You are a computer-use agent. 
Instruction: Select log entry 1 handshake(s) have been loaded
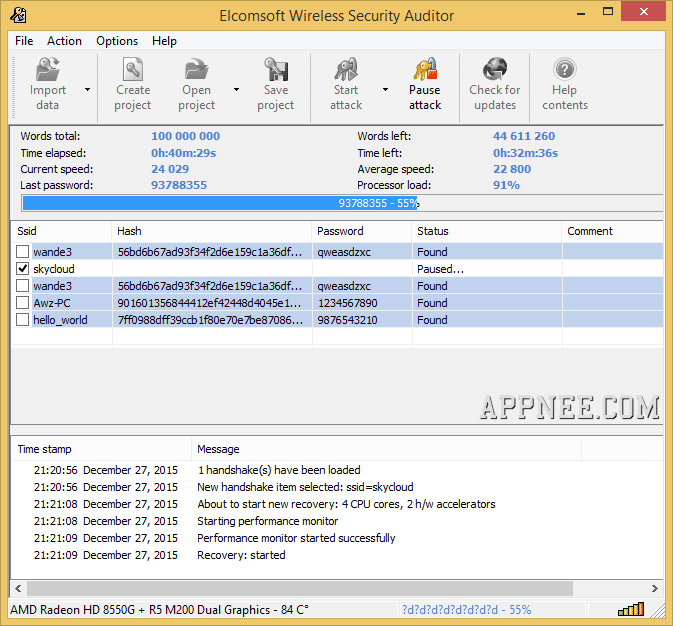pos(279,470)
